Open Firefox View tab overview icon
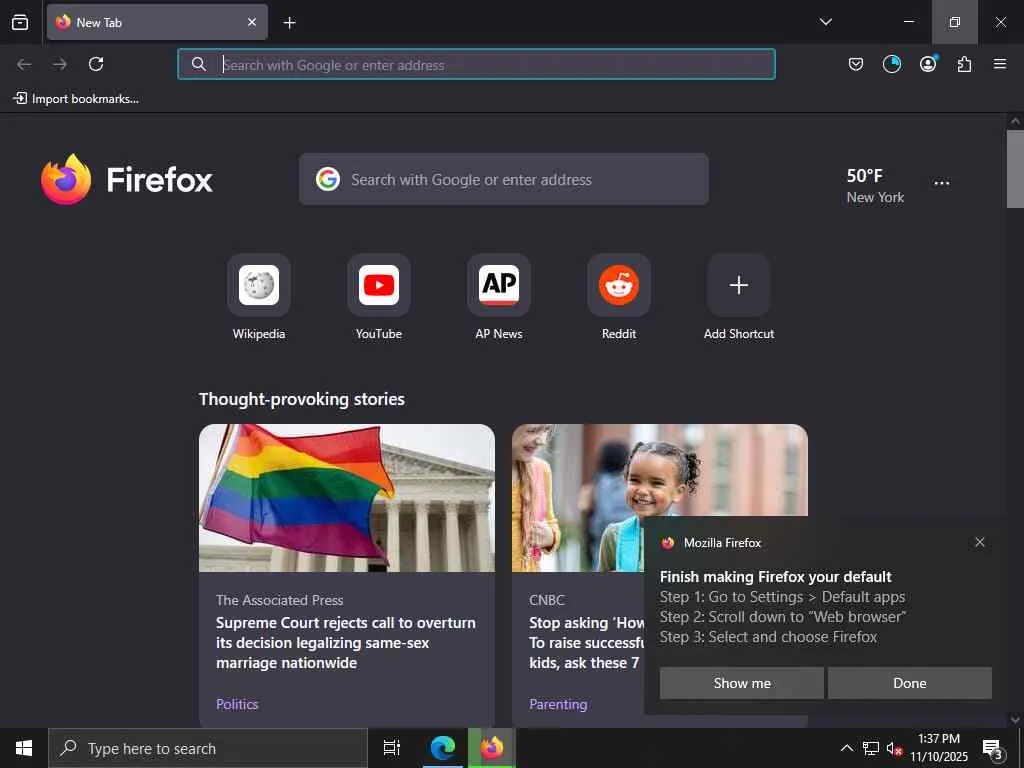 pyautogui.click(x=20, y=22)
